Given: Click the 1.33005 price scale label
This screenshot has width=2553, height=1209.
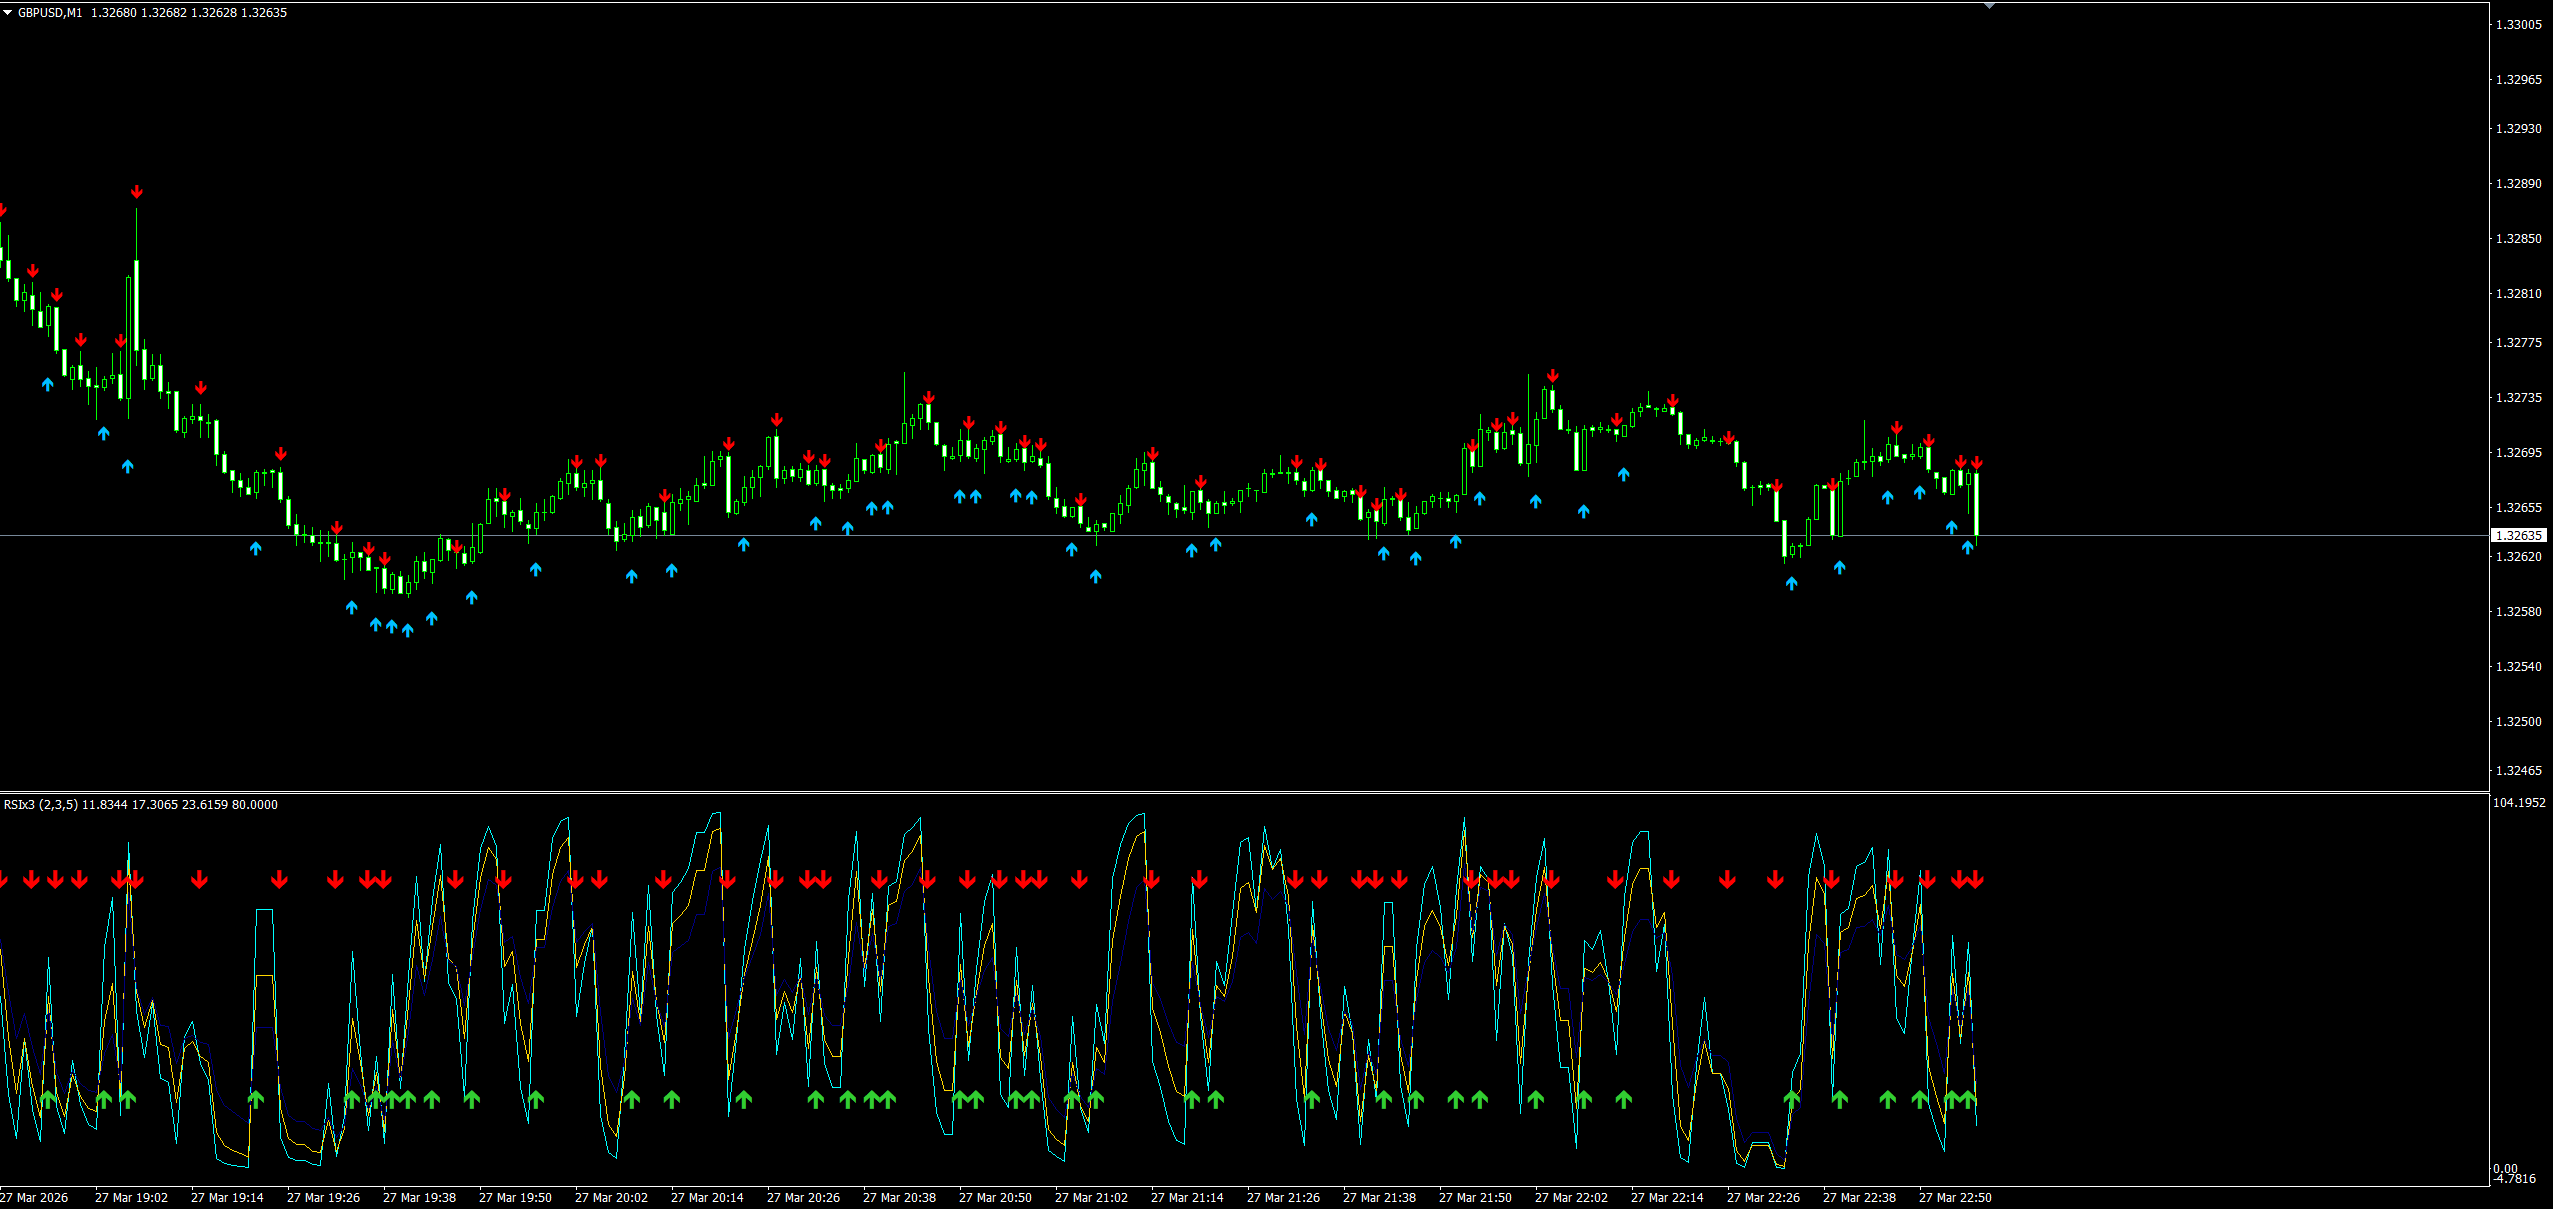Looking at the screenshot, I should coord(2518,25).
